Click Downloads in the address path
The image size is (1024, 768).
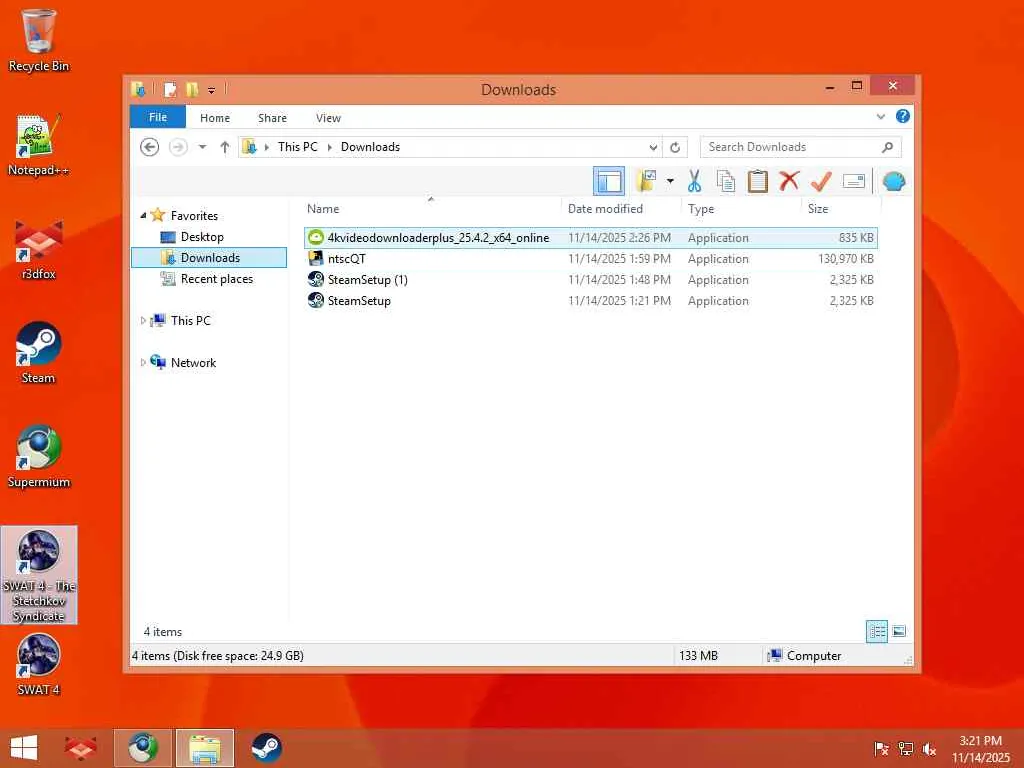coord(370,147)
